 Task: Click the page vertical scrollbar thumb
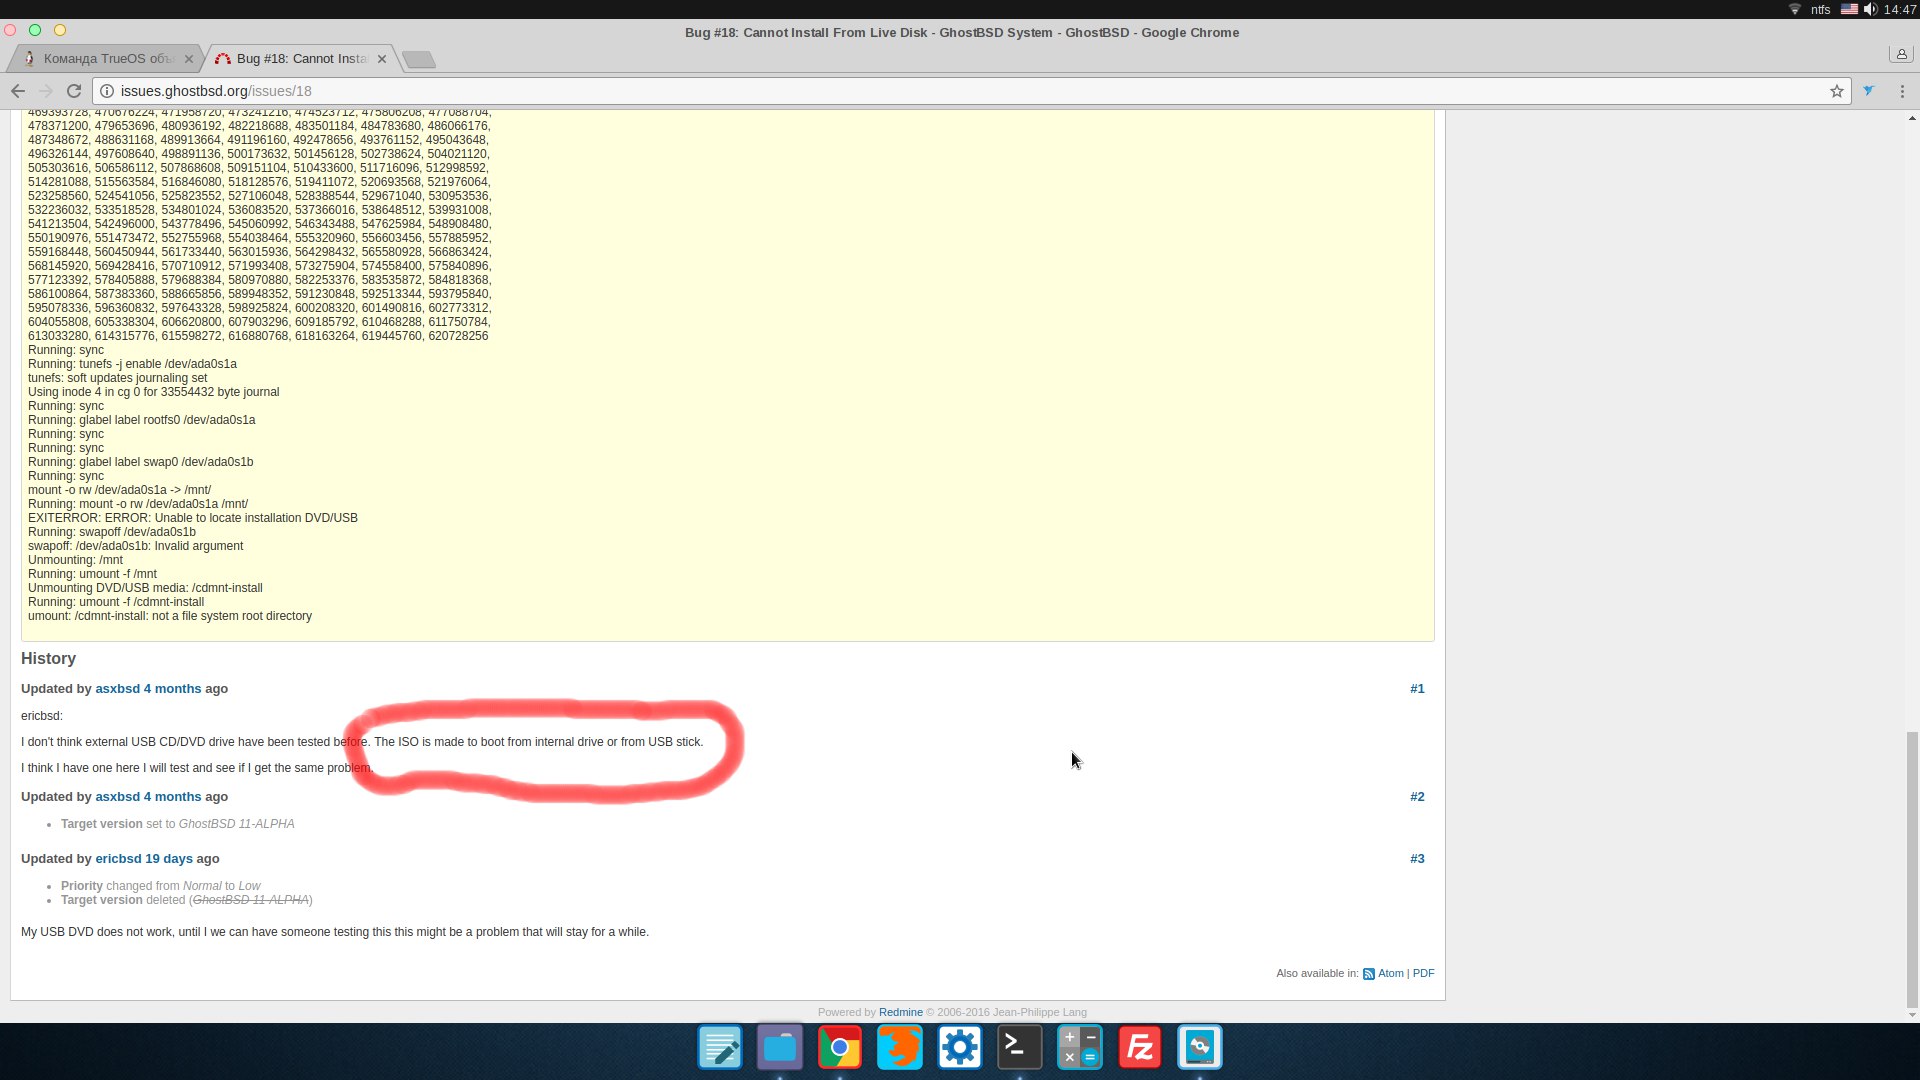[1912, 870]
